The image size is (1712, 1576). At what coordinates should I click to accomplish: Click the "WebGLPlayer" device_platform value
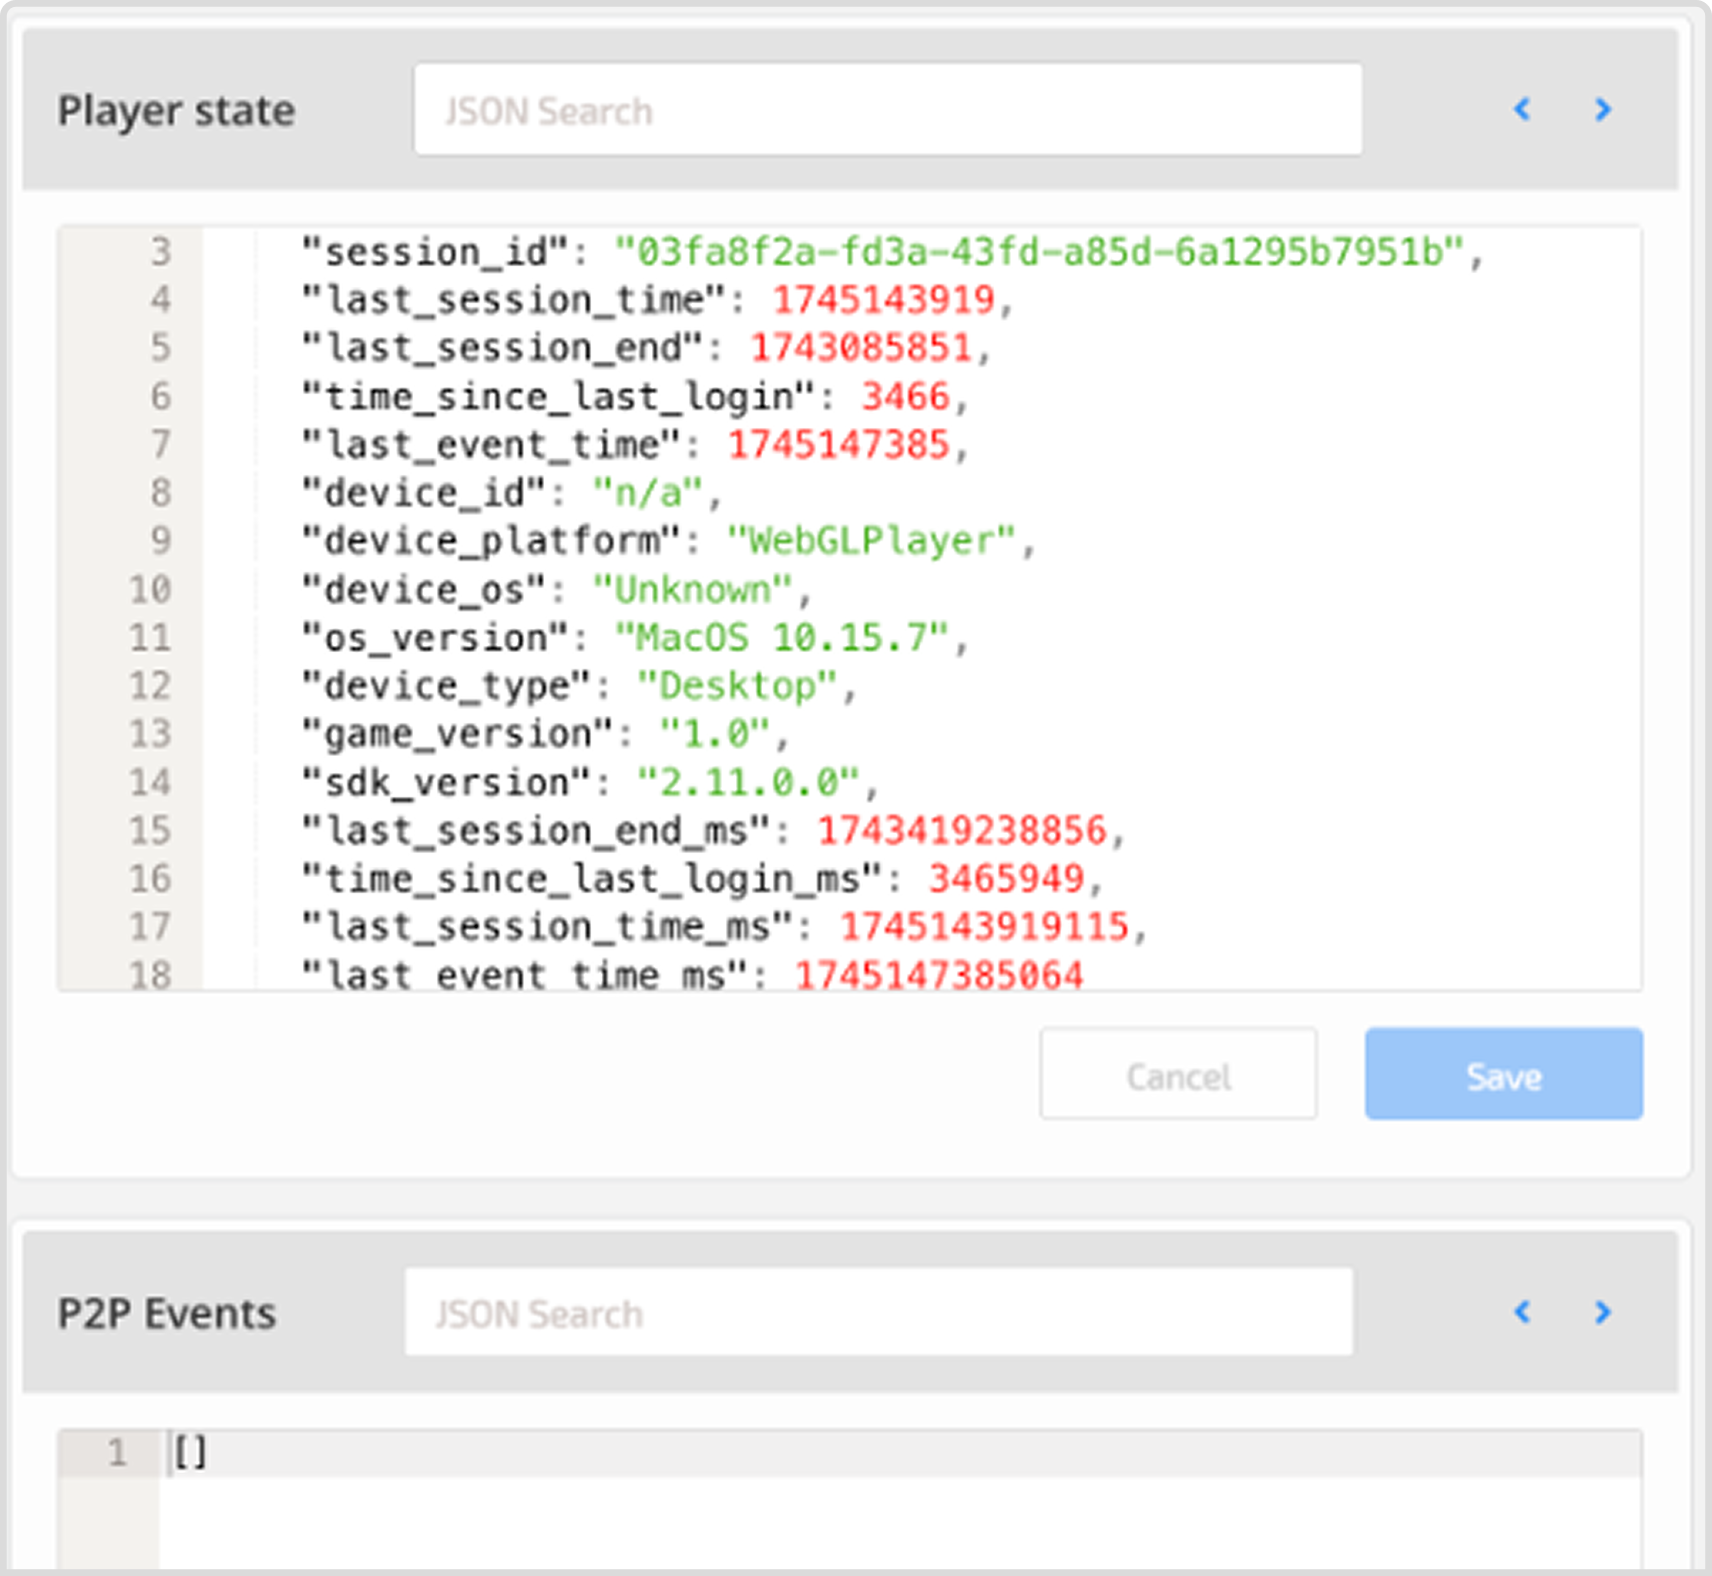(x=872, y=541)
